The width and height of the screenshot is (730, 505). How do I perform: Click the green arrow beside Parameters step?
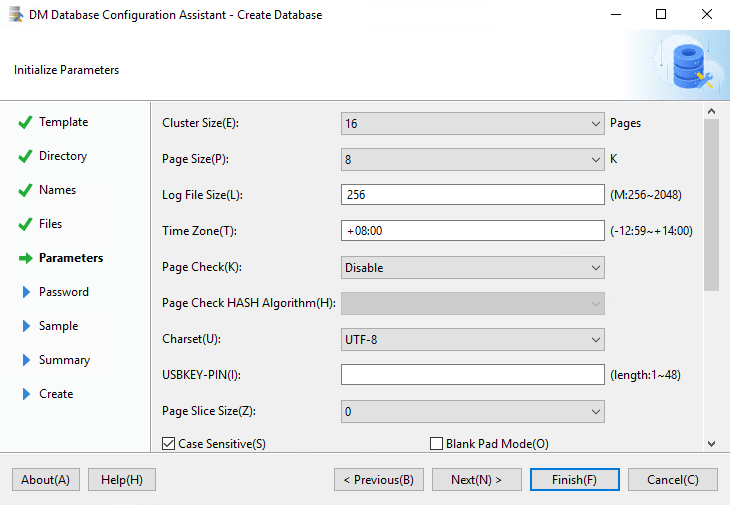click(x=25, y=258)
